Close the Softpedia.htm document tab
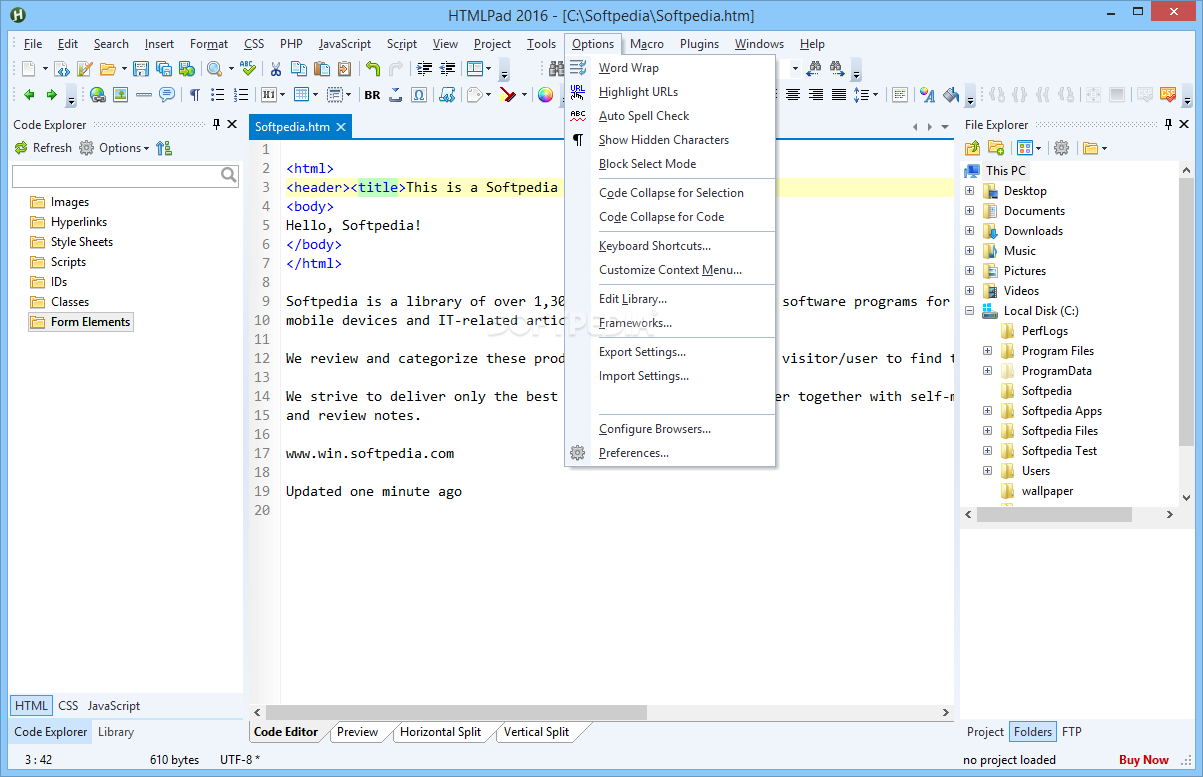1203x777 pixels. tap(341, 127)
